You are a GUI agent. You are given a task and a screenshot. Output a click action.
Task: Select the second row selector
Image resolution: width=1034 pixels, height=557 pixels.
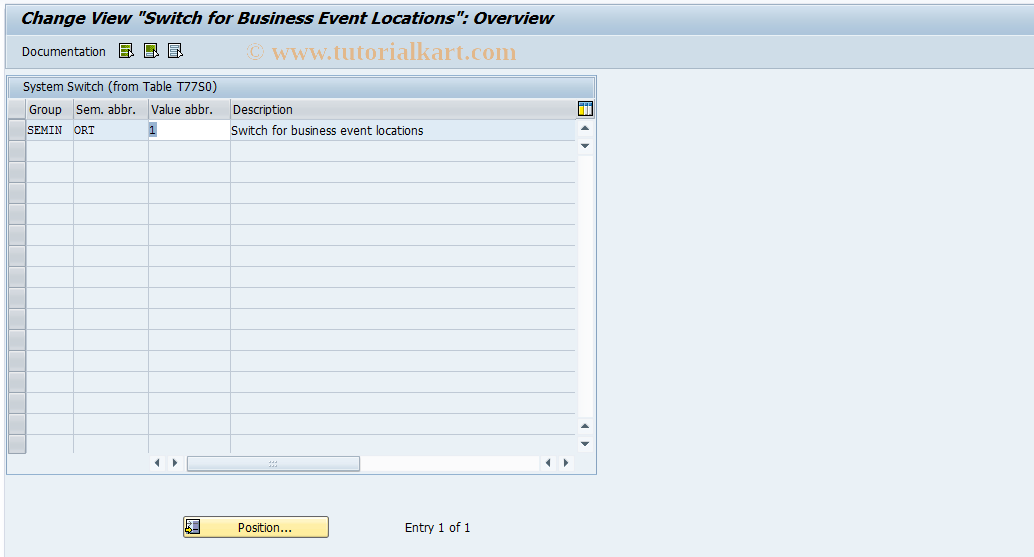(x=17, y=151)
